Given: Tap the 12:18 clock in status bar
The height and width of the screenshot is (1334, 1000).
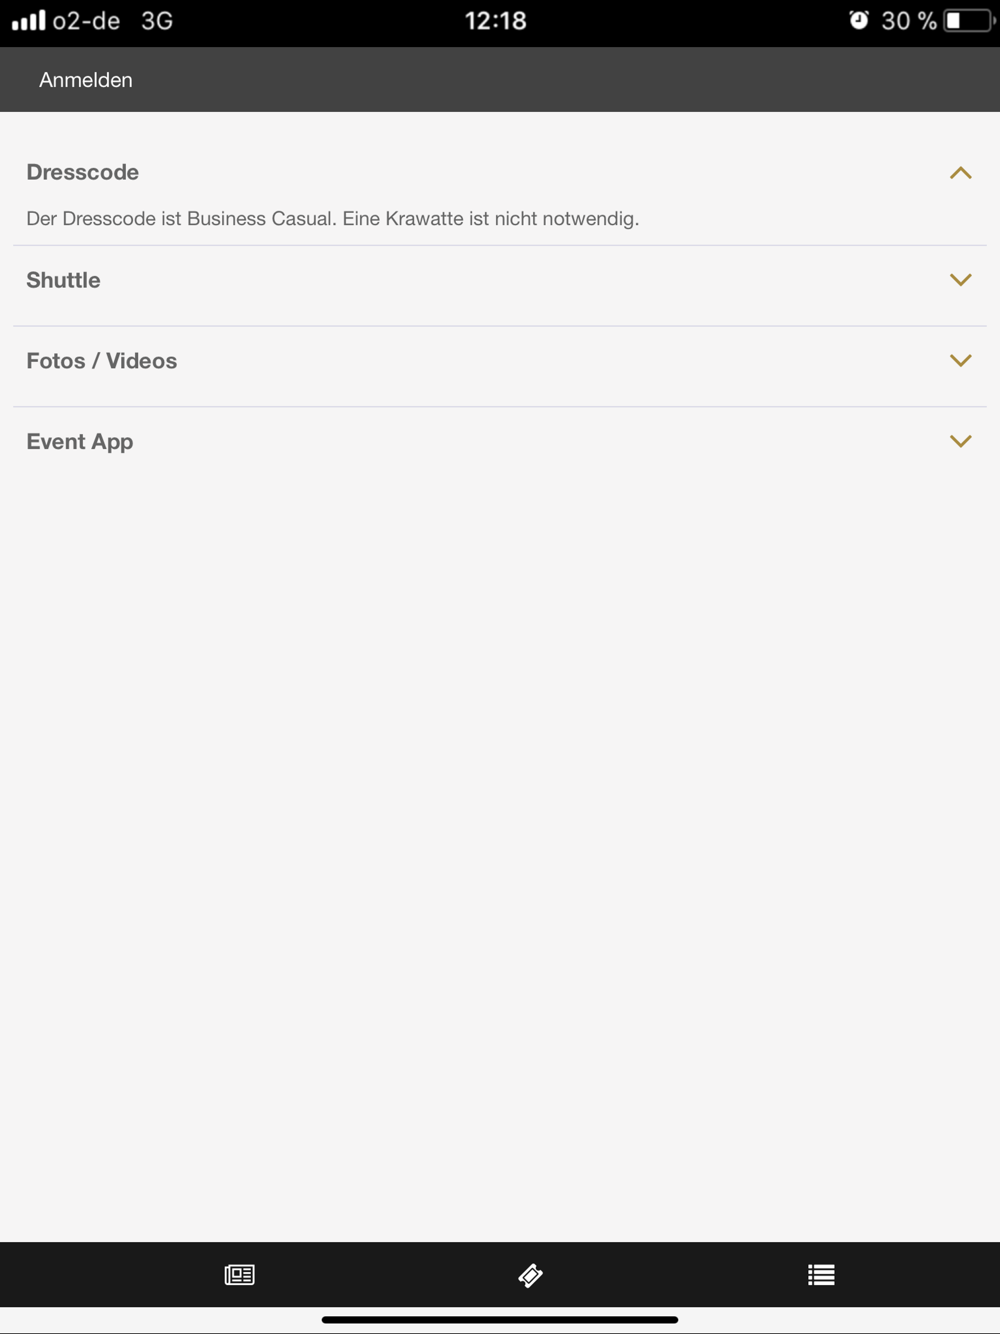Looking at the screenshot, I should [x=495, y=20].
